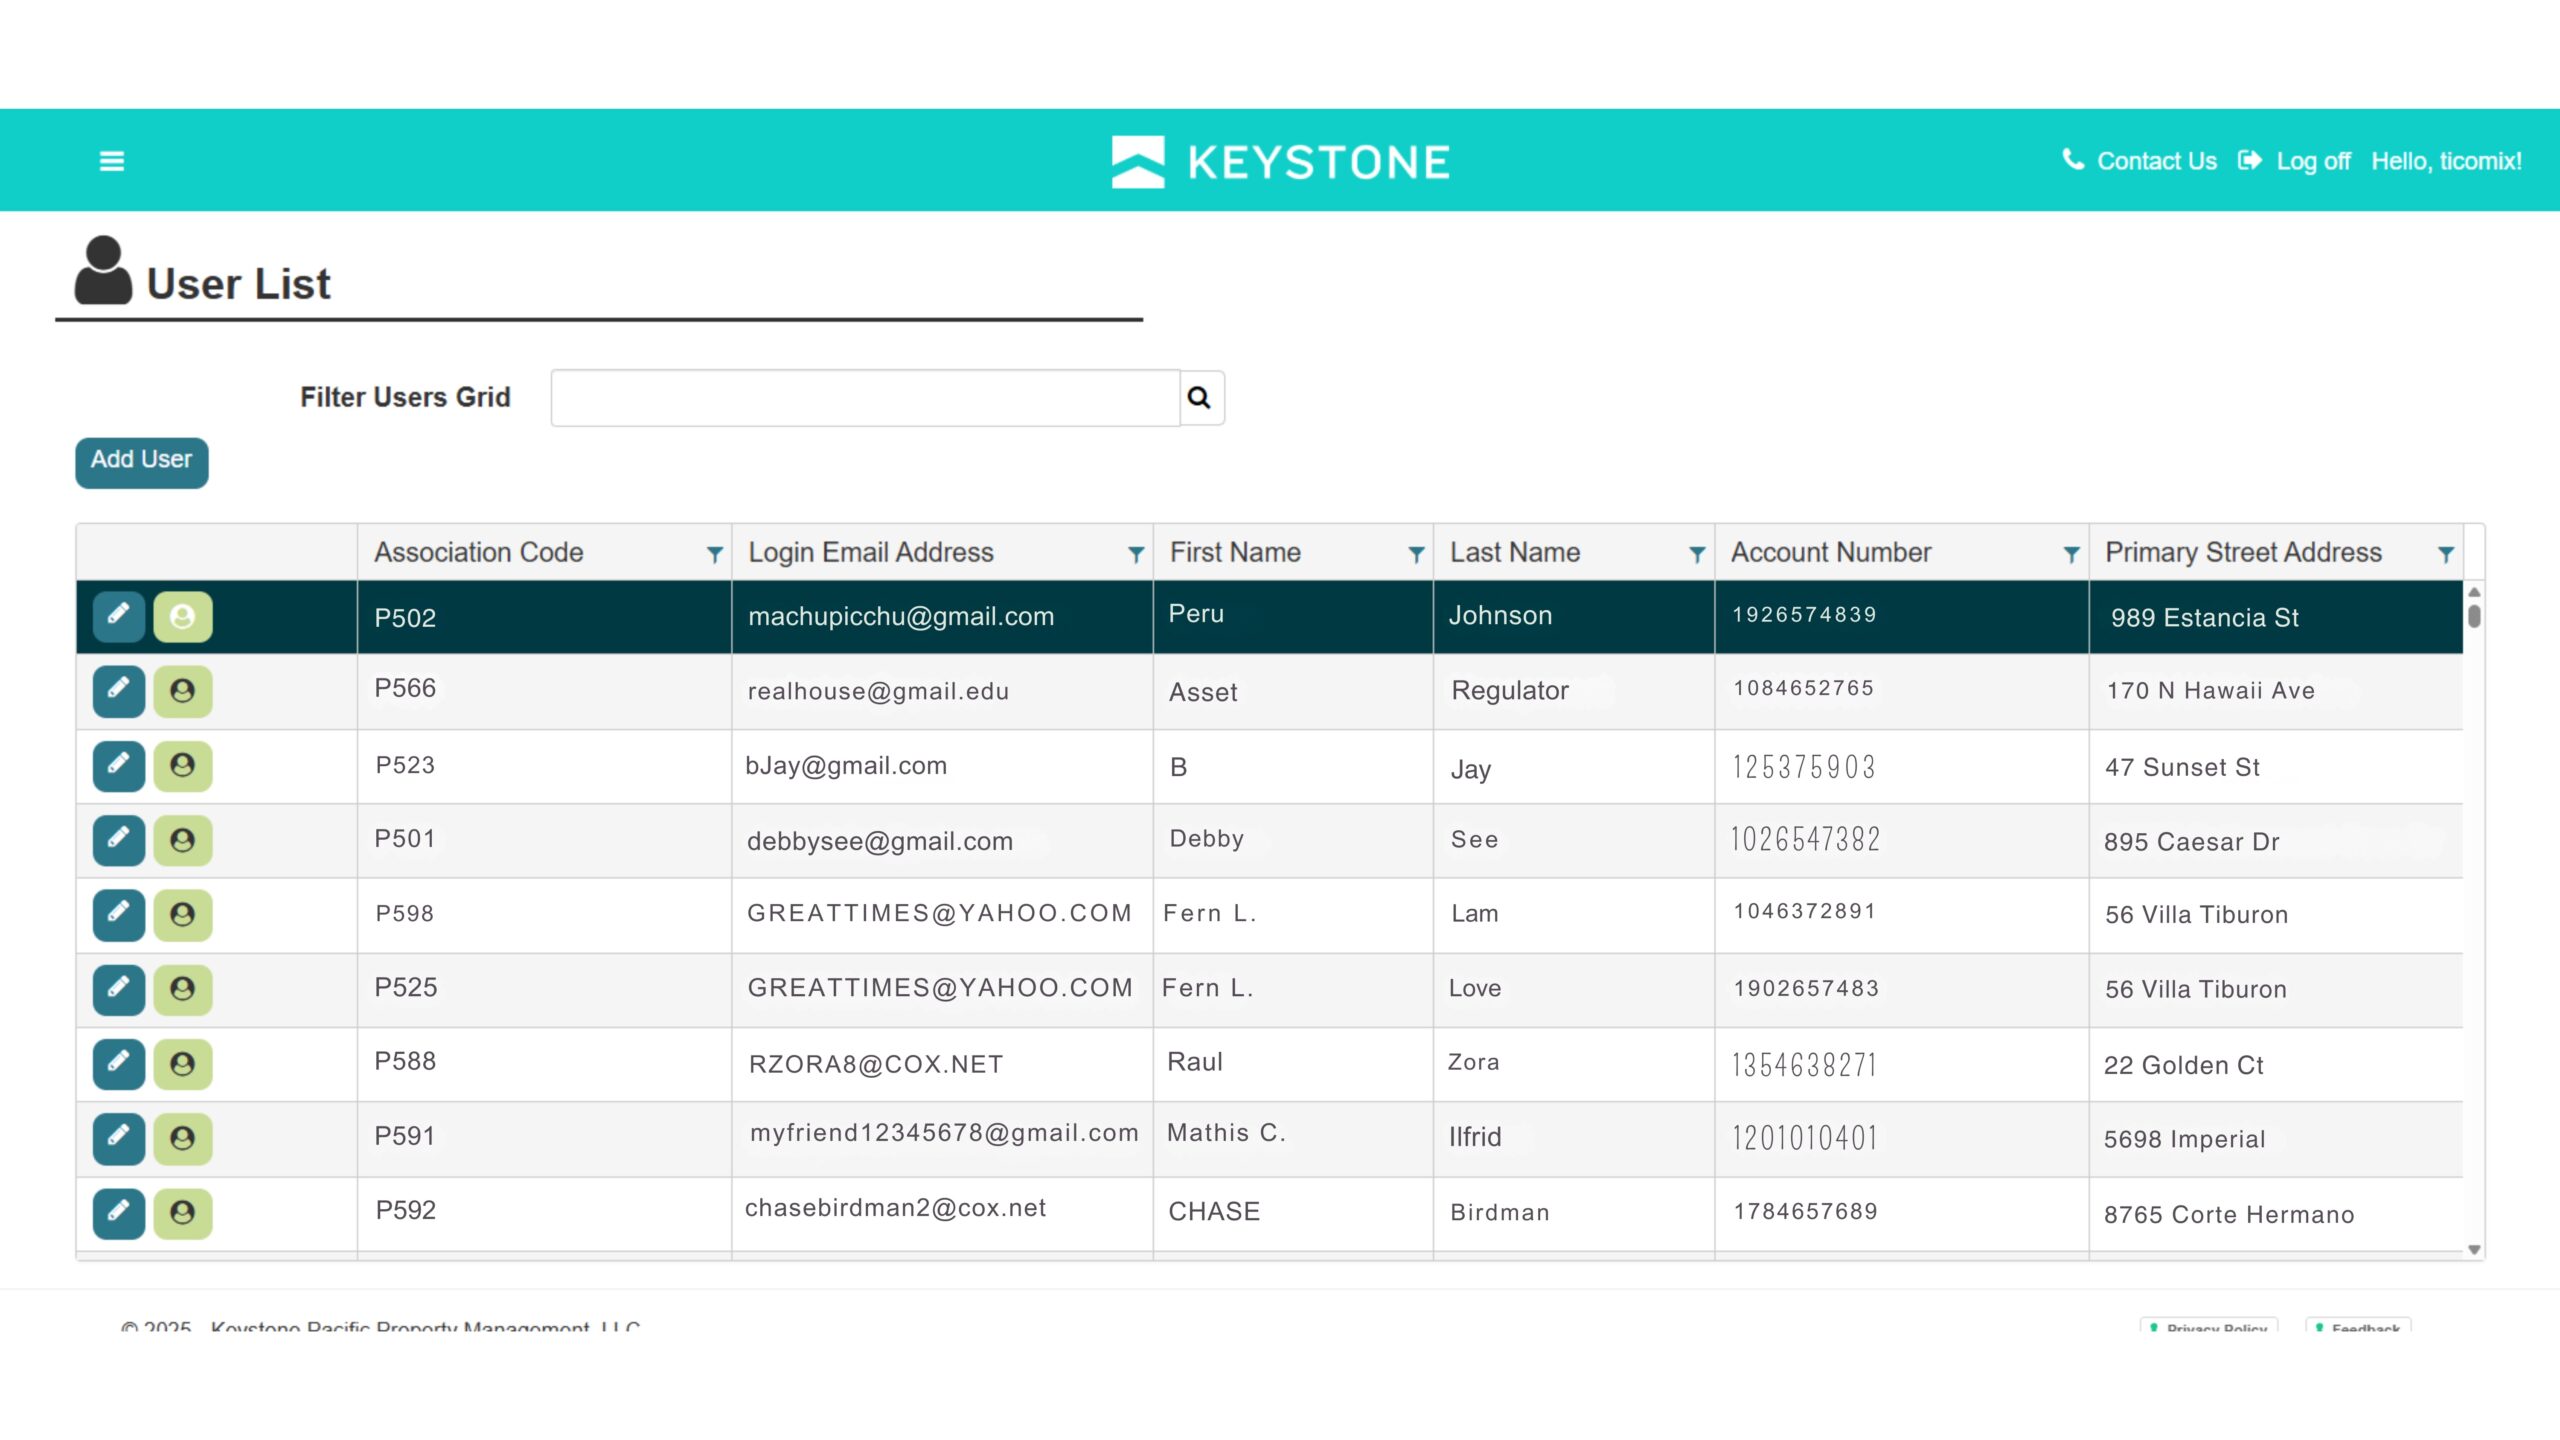
Task: Edit the realhouse@gmail.edu user row
Action: coord(119,691)
